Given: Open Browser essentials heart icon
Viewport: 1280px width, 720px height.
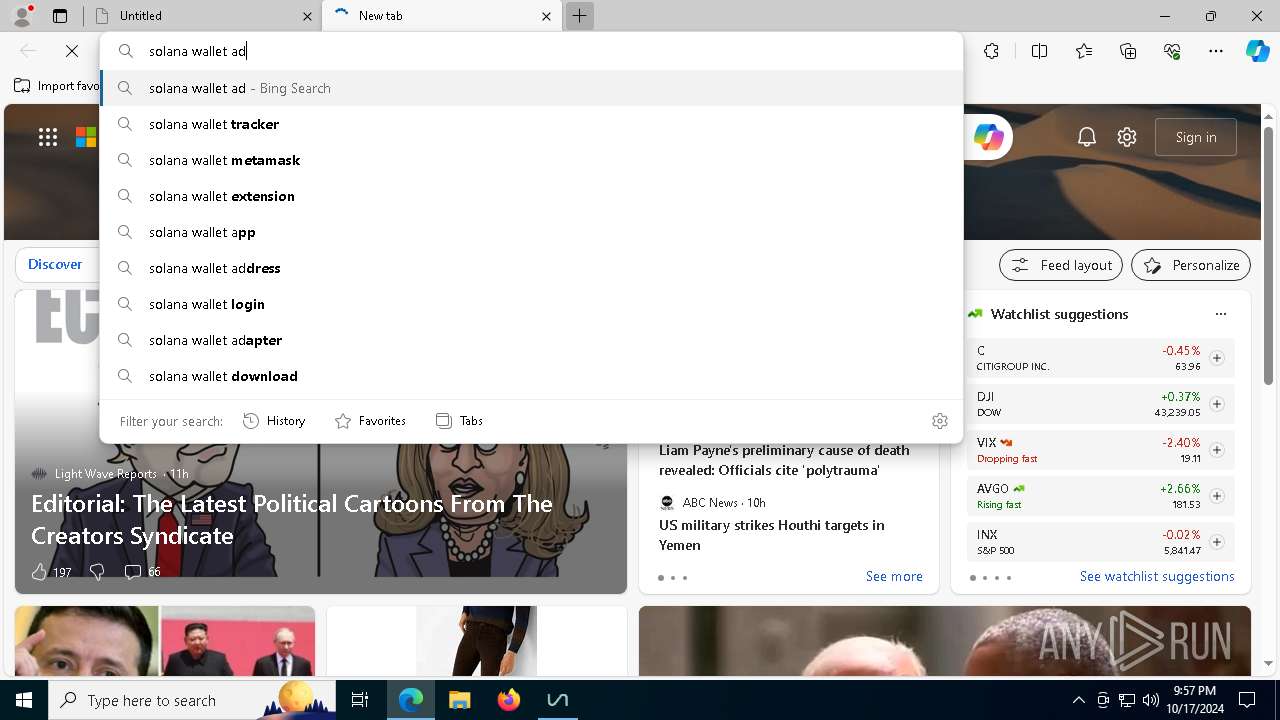Looking at the screenshot, I should coord(1172,51).
